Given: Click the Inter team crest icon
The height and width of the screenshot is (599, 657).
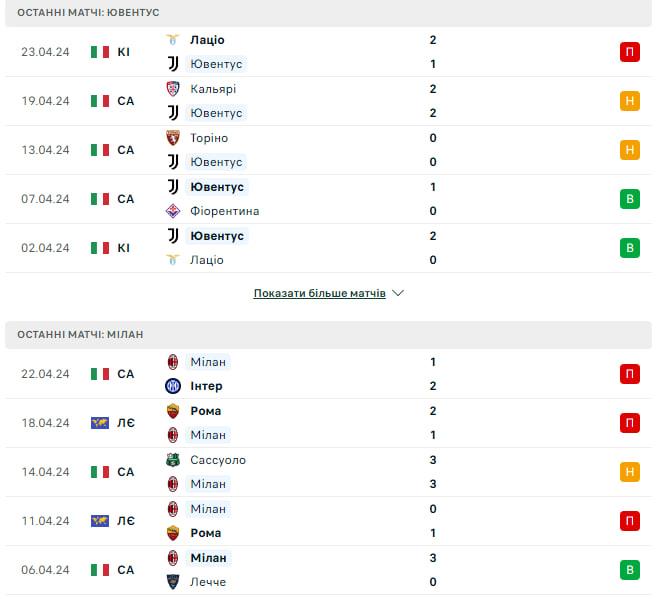Looking at the screenshot, I should click(x=172, y=386).
